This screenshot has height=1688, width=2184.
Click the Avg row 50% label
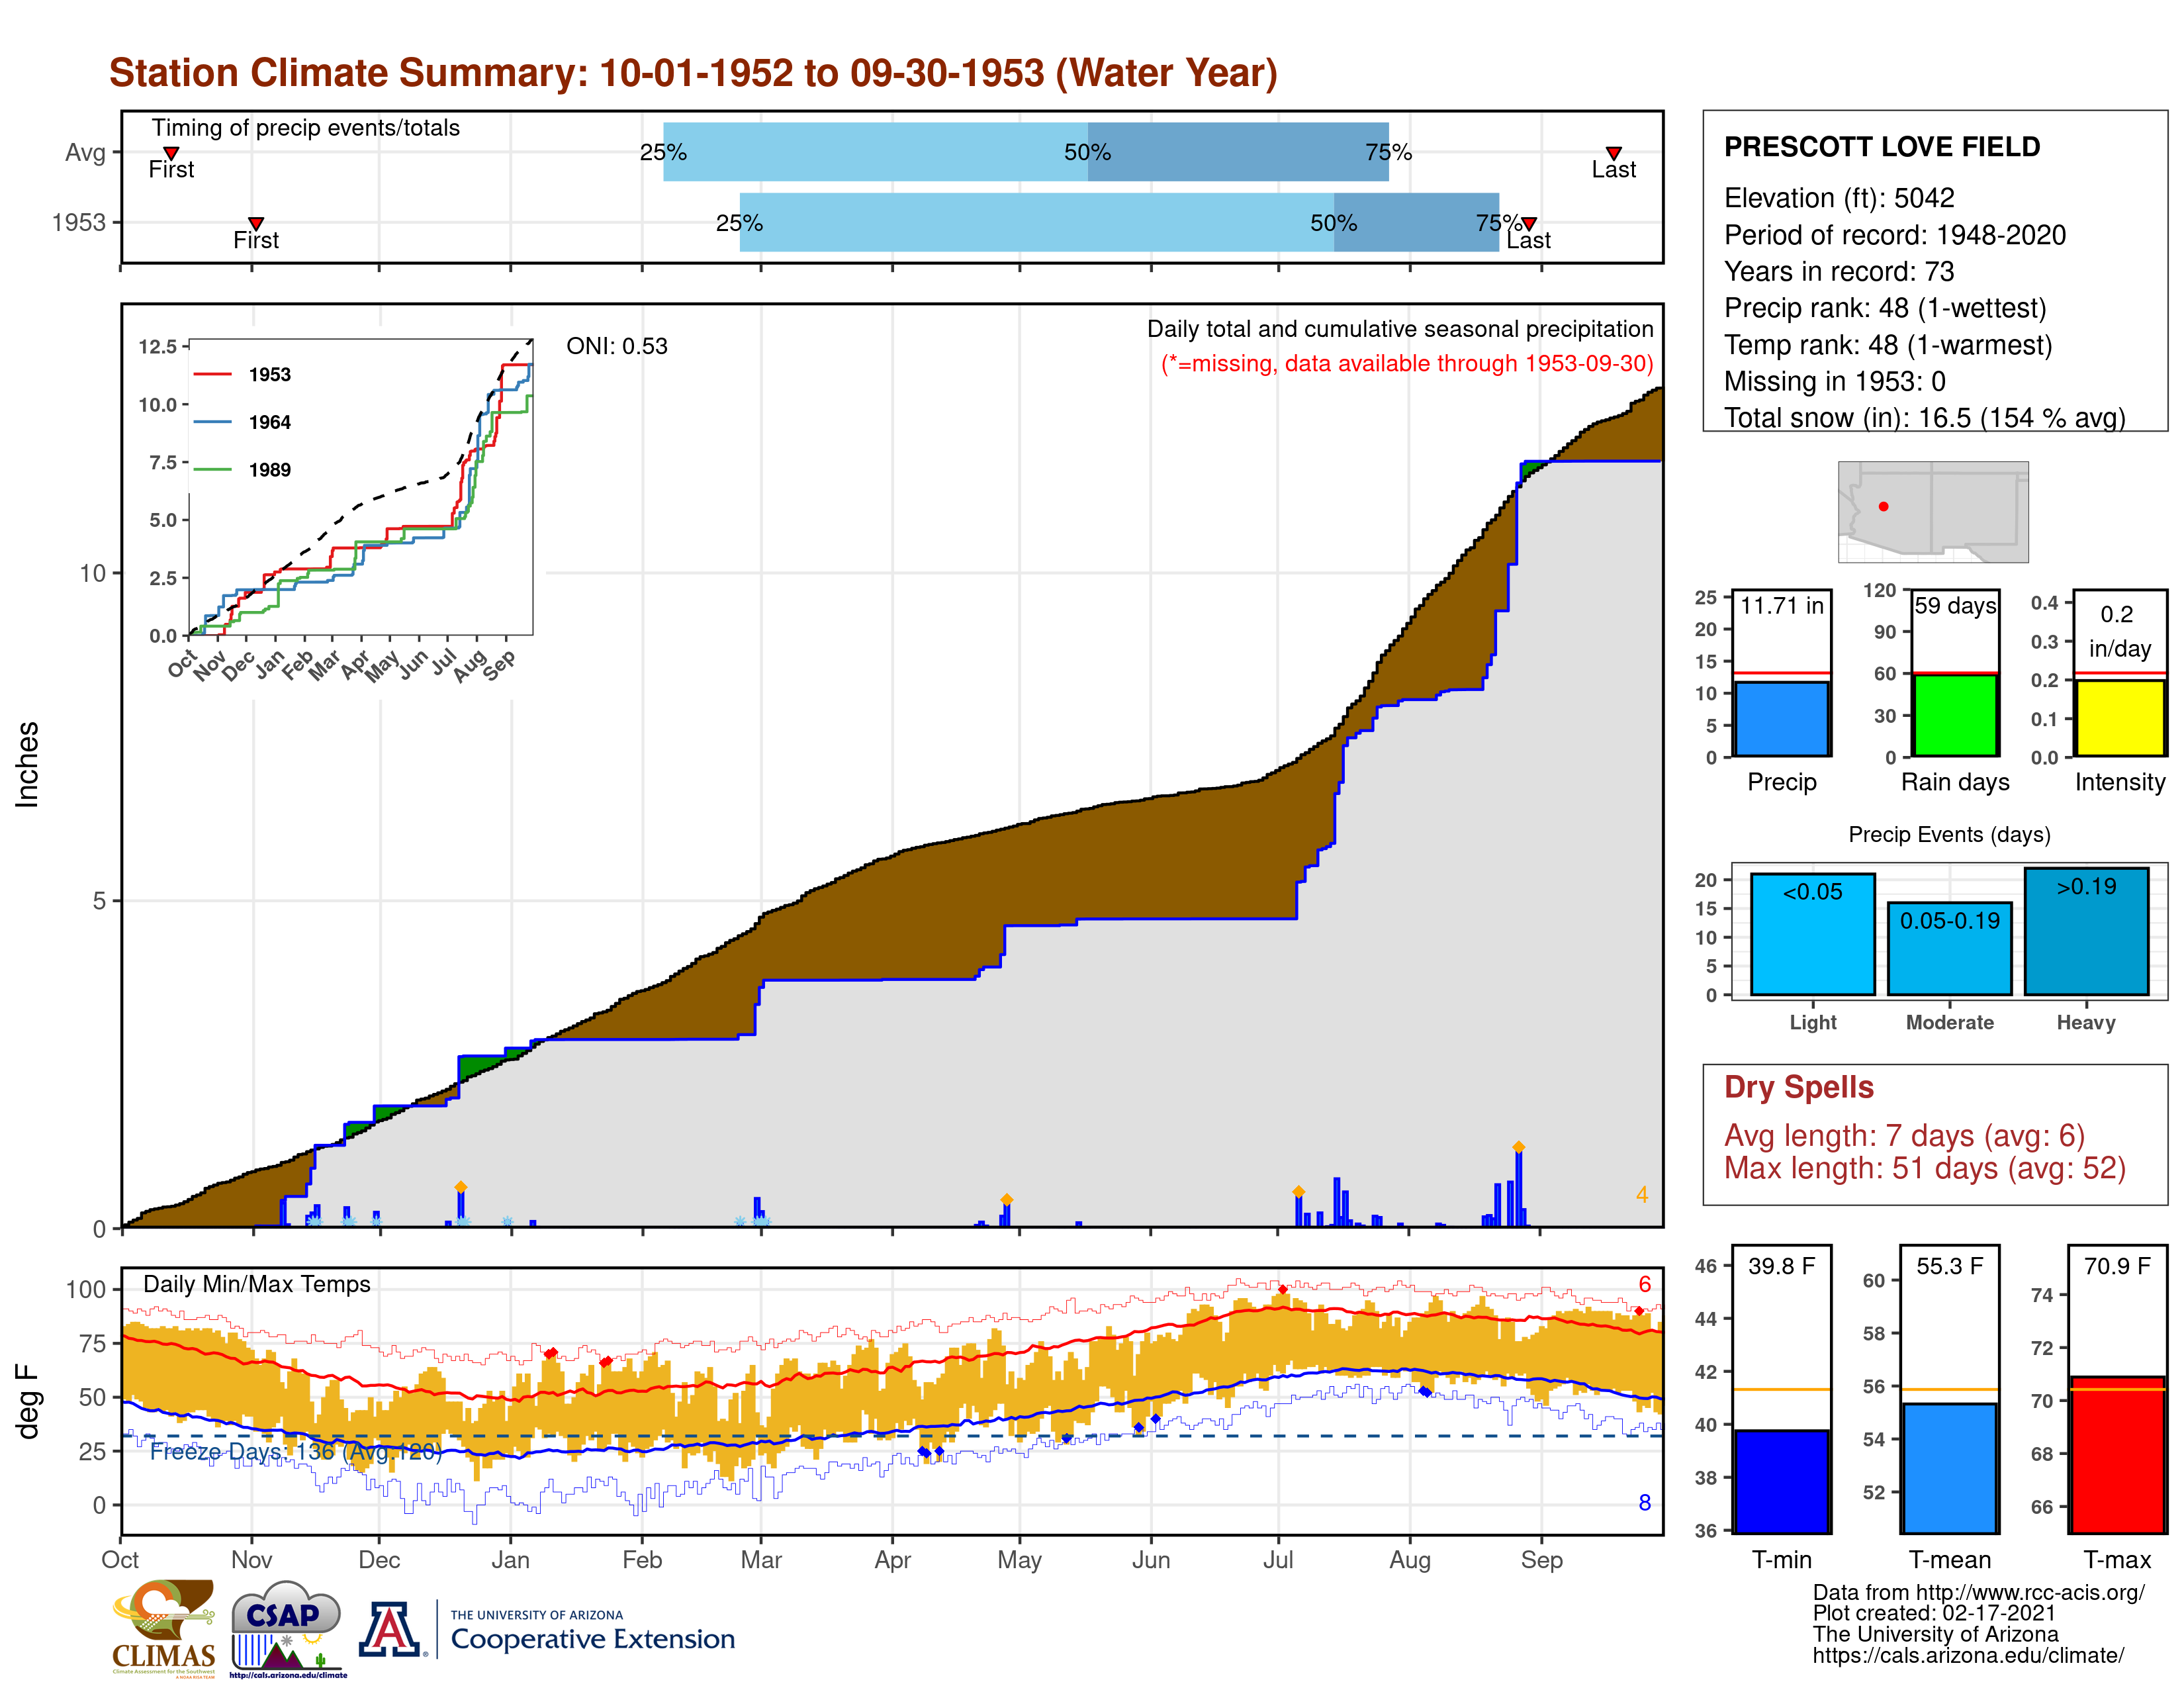tap(1087, 152)
